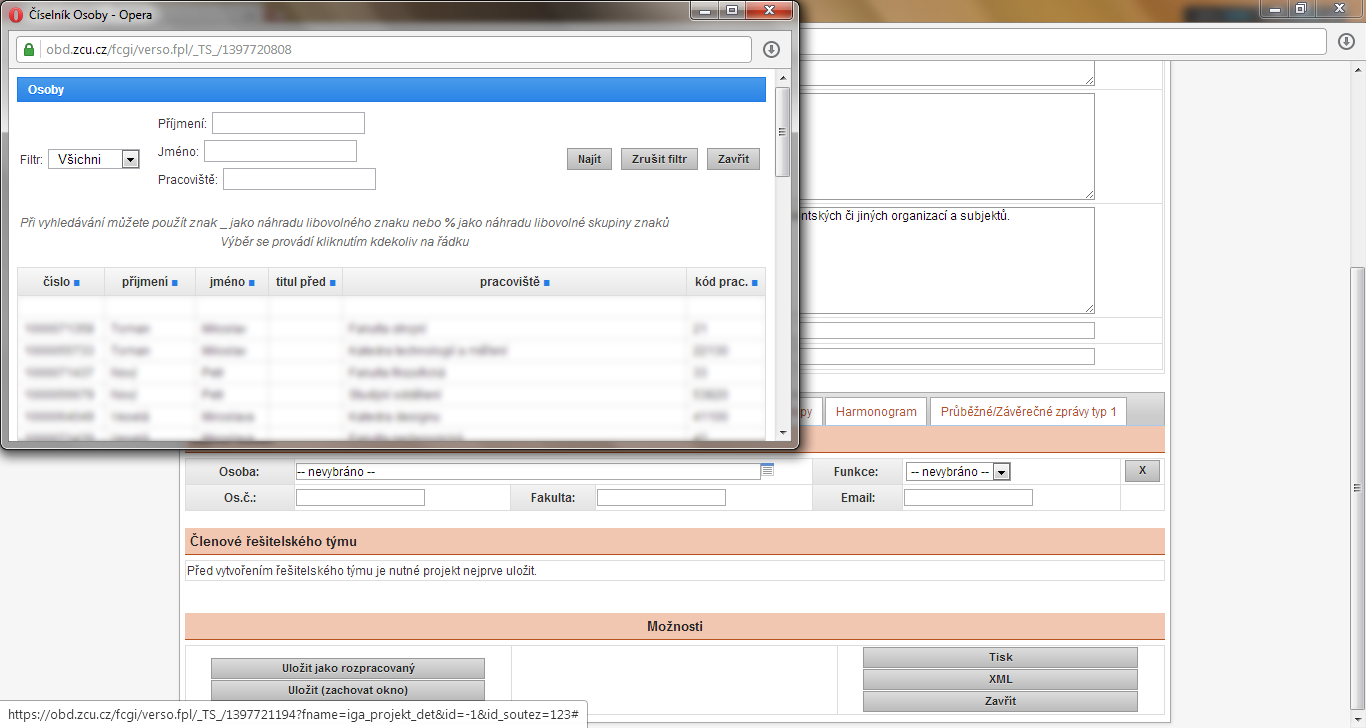Click Uložit jako rozpracovaný button

(x=348, y=668)
